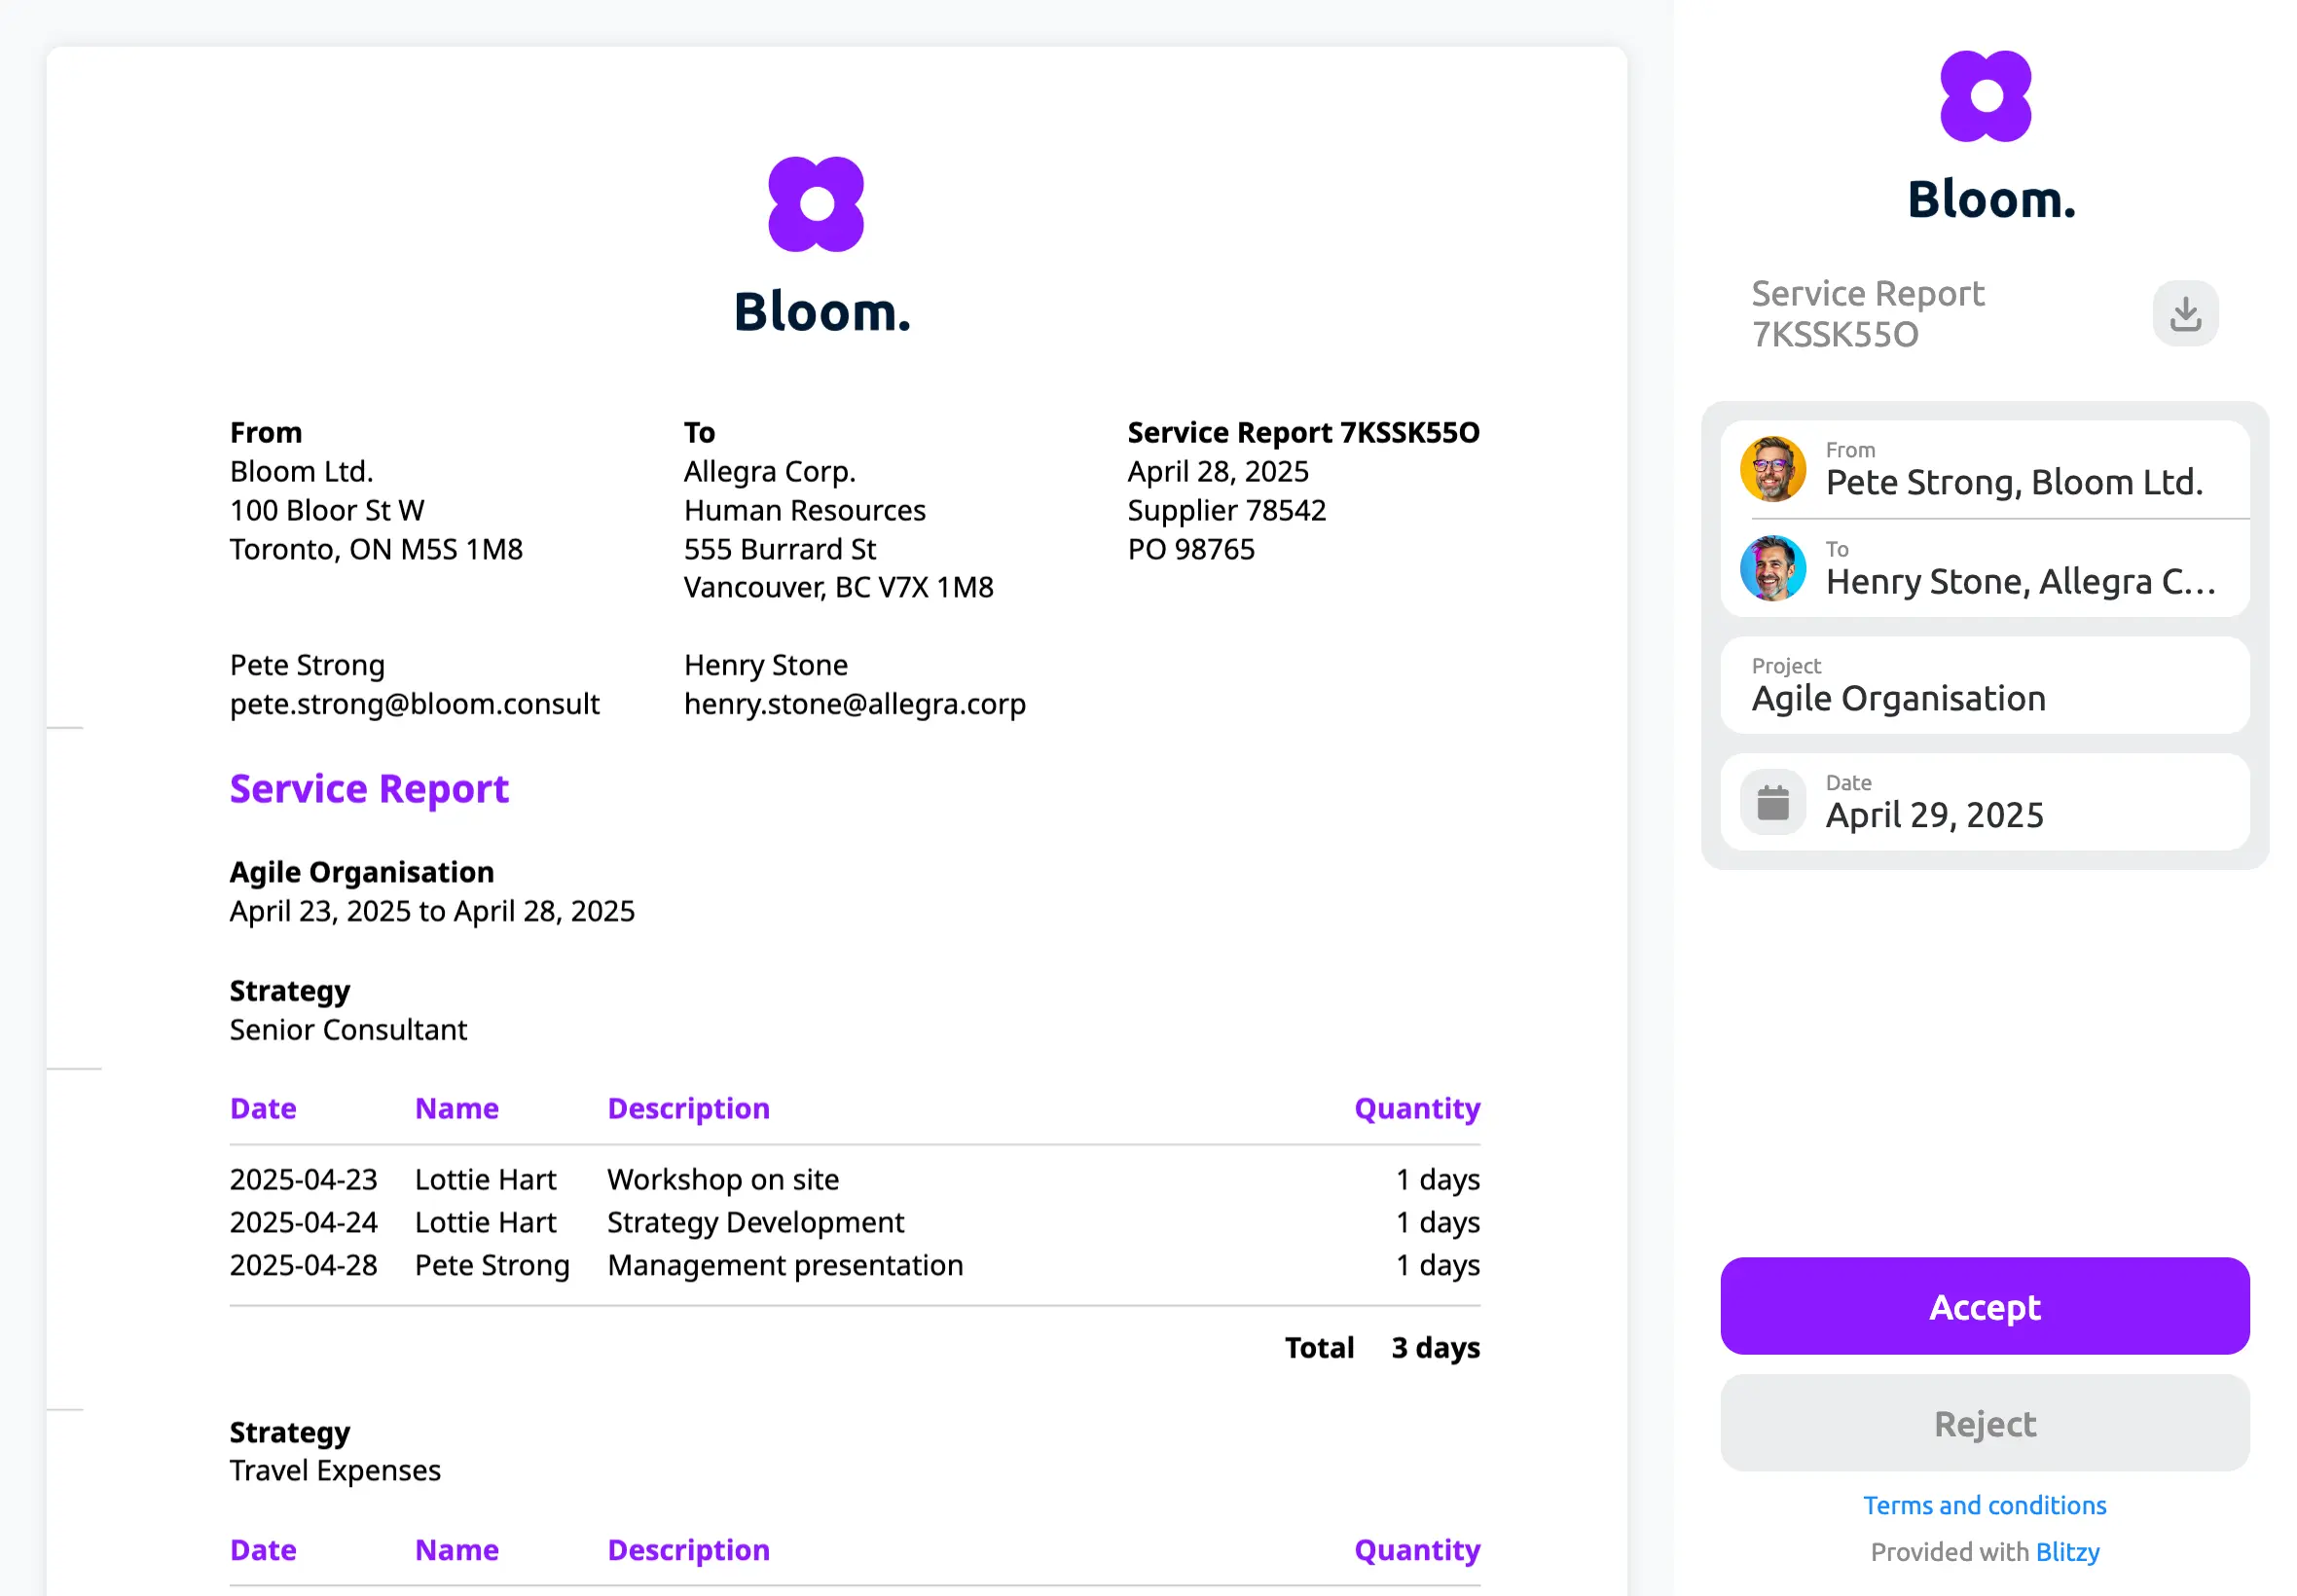Click the Quantity header in Travel Expenses table
The image size is (2297, 1596).
[x=1416, y=1550]
